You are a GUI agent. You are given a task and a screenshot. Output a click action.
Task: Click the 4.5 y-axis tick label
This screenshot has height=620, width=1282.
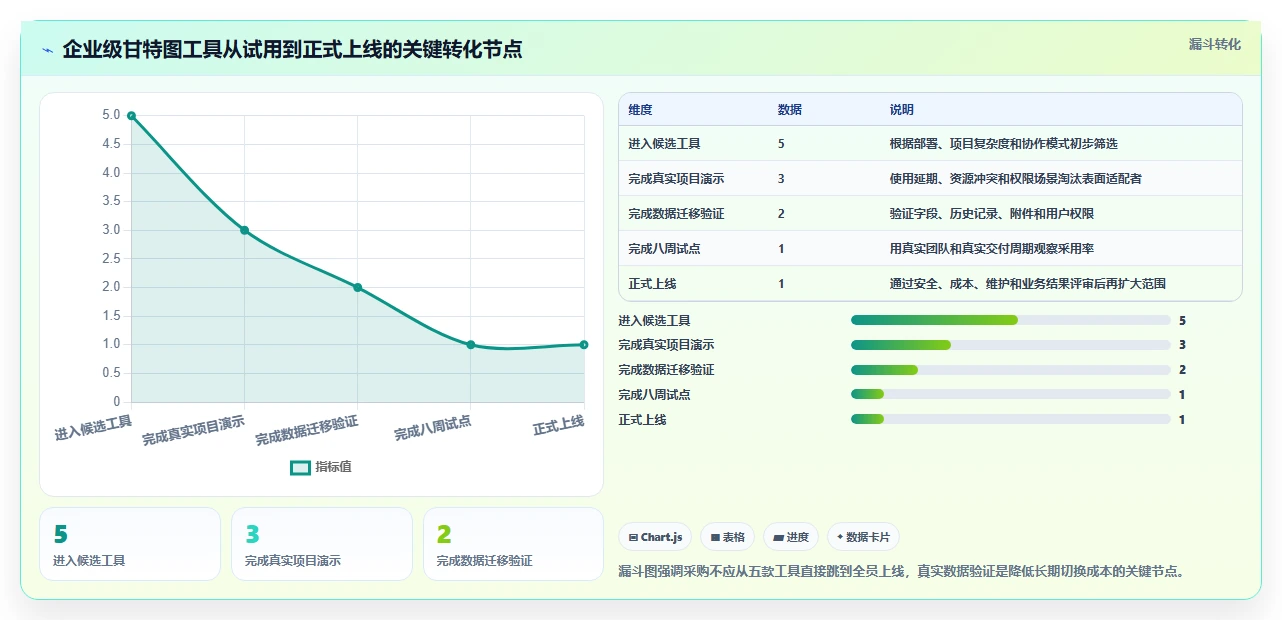(x=111, y=144)
